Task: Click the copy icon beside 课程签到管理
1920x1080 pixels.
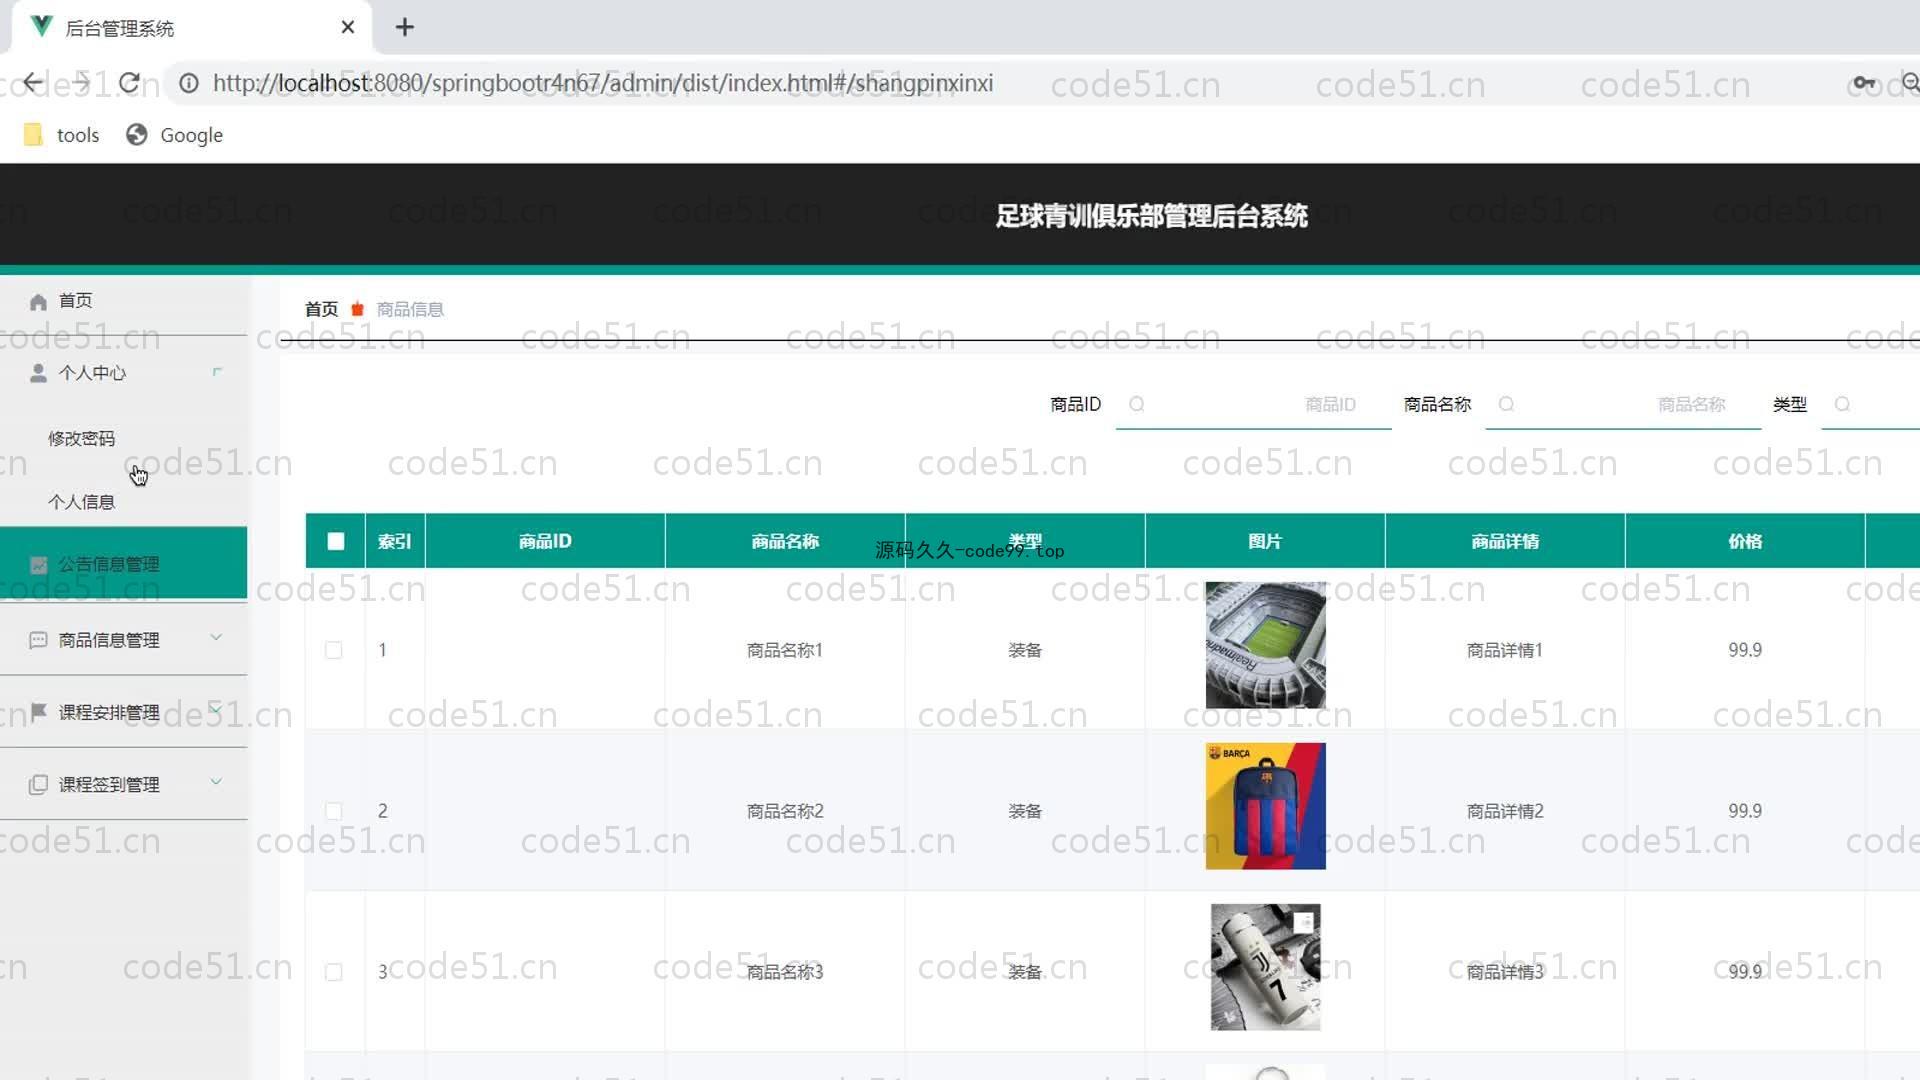Action: click(38, 784)
